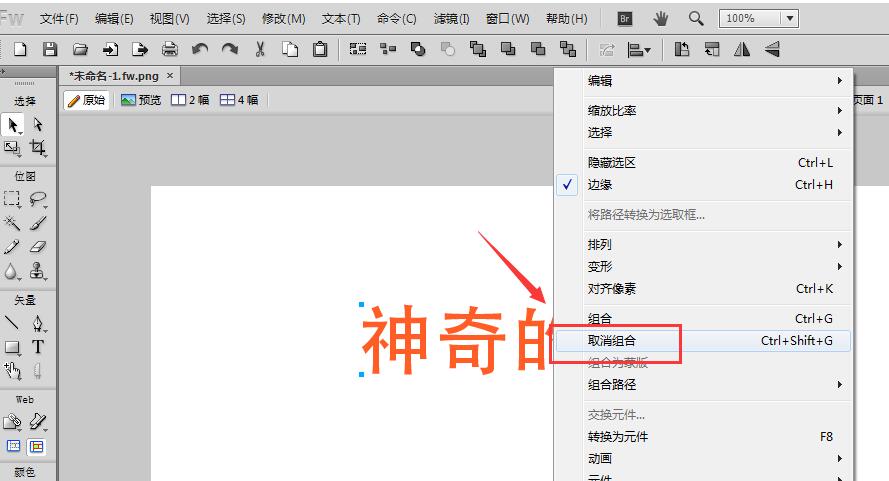Toggle the checked 边缘 menu option
Image resolution: width=889 pixels, height=481 pixels.
702,185
